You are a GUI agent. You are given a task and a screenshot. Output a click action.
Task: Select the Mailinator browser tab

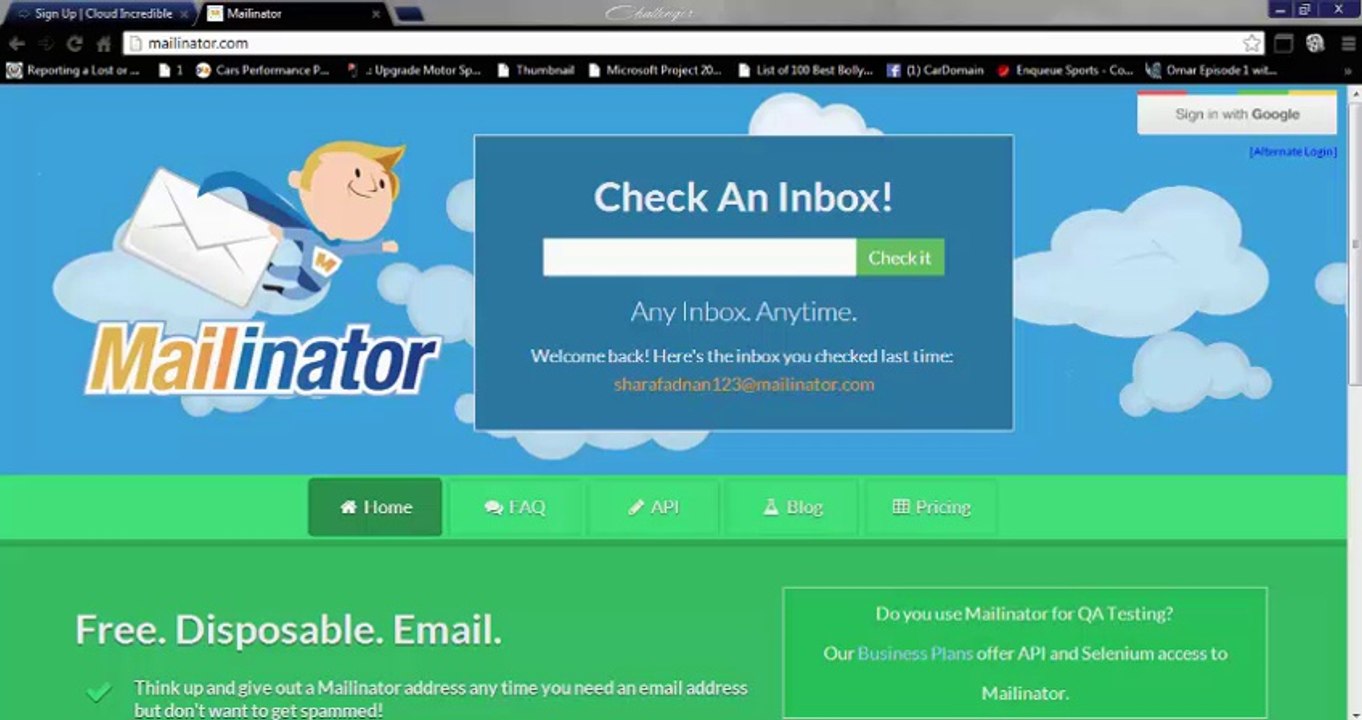pos(294,14)
